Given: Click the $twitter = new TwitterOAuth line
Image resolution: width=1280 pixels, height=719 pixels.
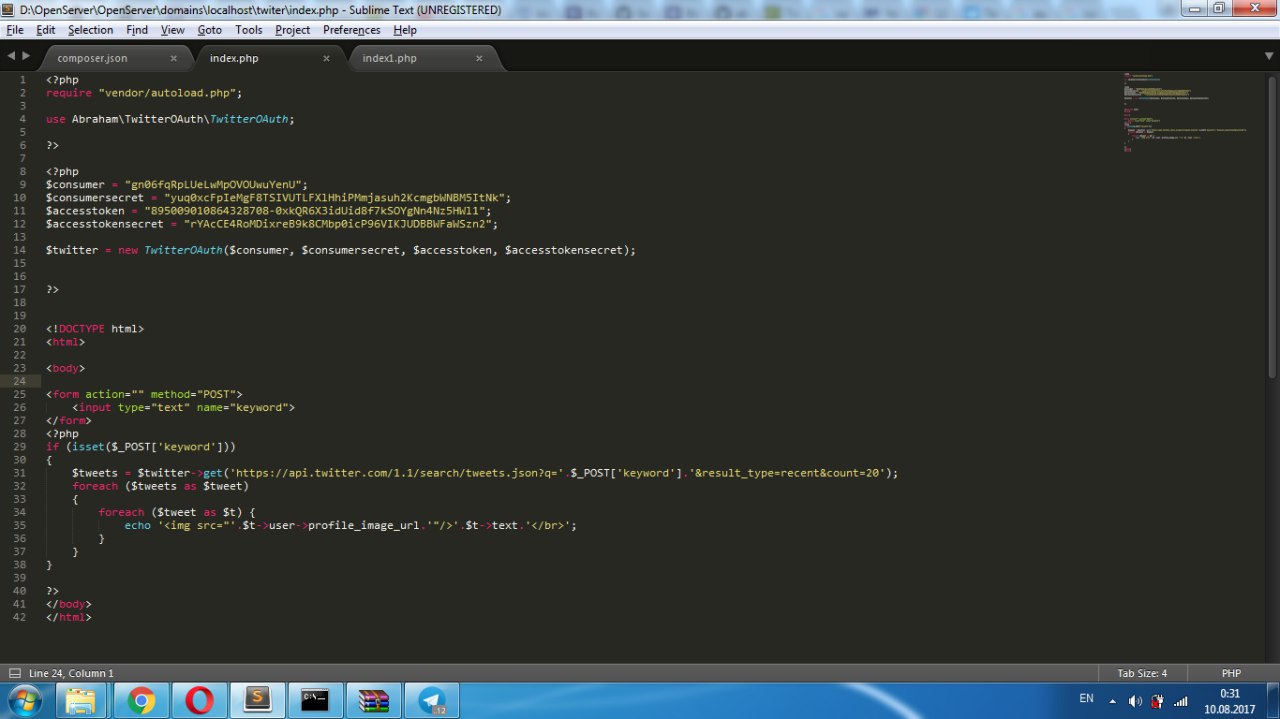Looking at the screenshot, I should click(341, 250).
